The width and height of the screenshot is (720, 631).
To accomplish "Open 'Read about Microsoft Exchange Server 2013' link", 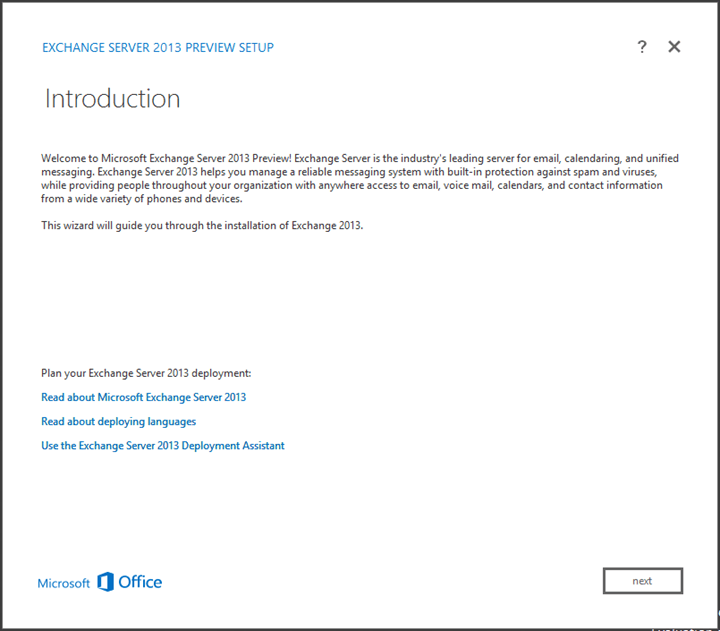I will [143, 397].
